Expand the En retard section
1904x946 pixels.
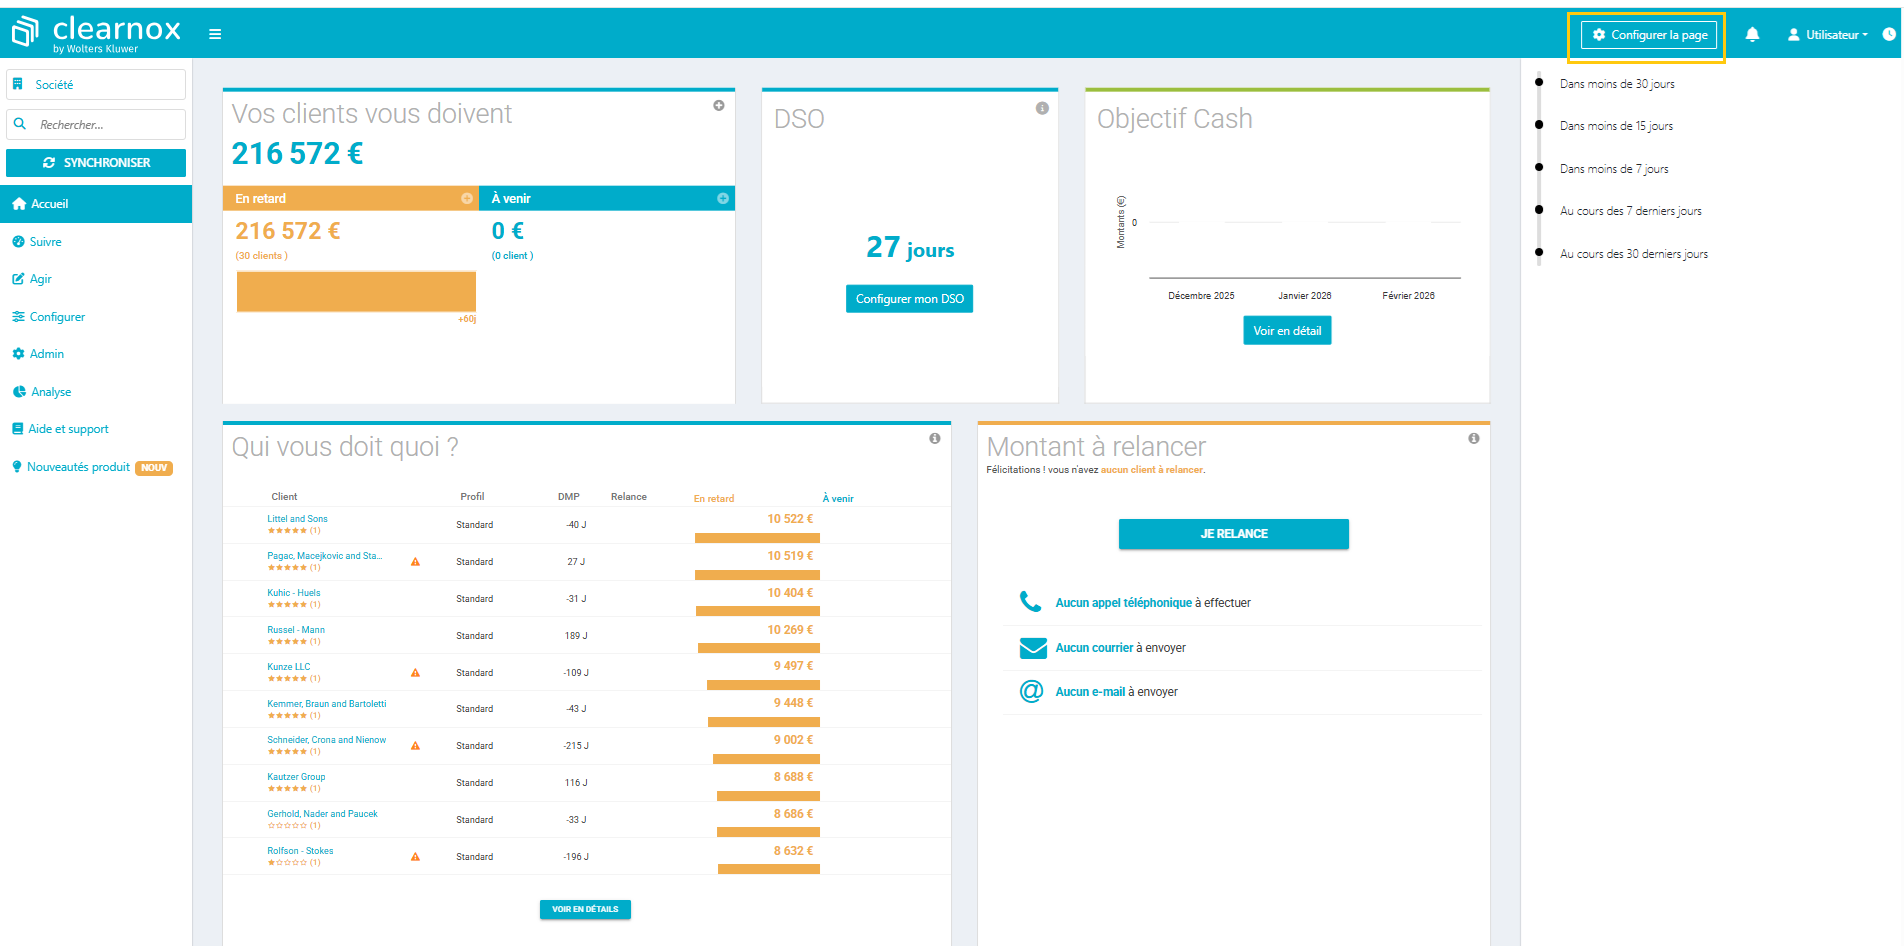click(x=467, y=198)
